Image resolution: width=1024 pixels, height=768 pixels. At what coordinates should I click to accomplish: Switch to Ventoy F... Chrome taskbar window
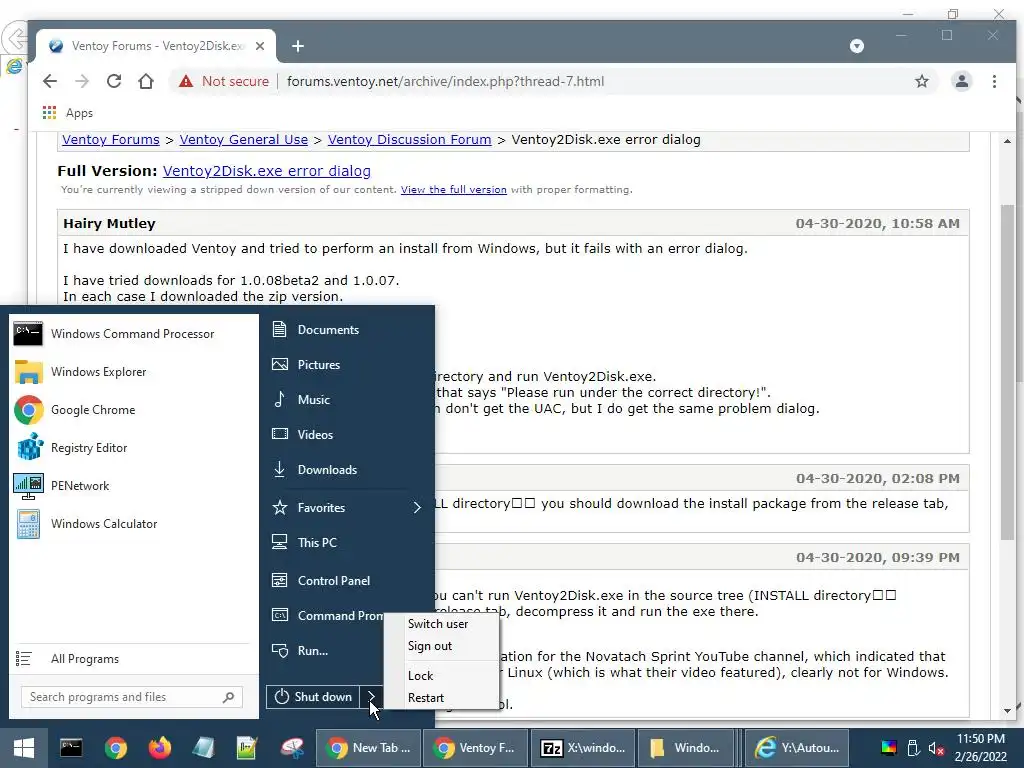tap(476, 748)
